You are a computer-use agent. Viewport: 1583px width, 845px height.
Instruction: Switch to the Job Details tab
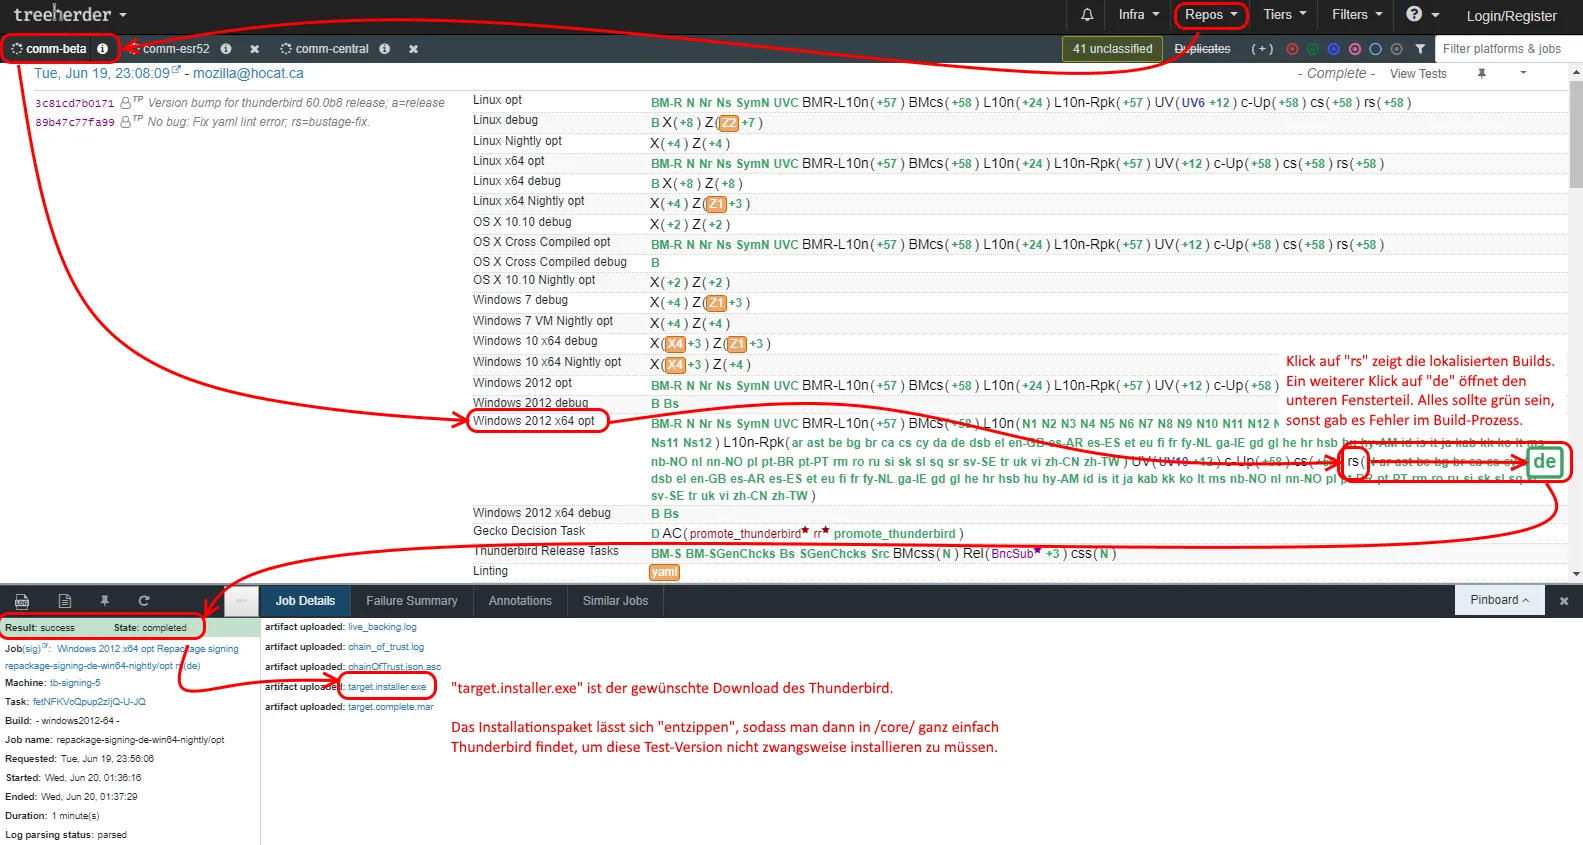305,601
